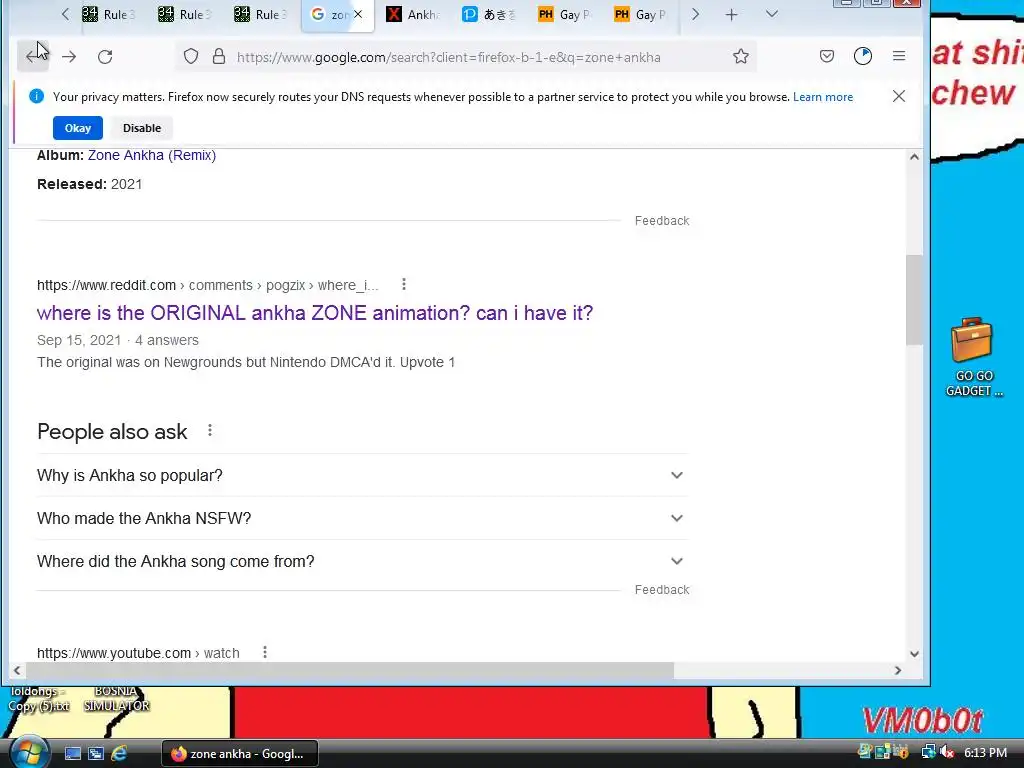Click the Show Desktop quick launch icon
The width and height of the screenshot is (1024, 768).
tap(72, 754)
